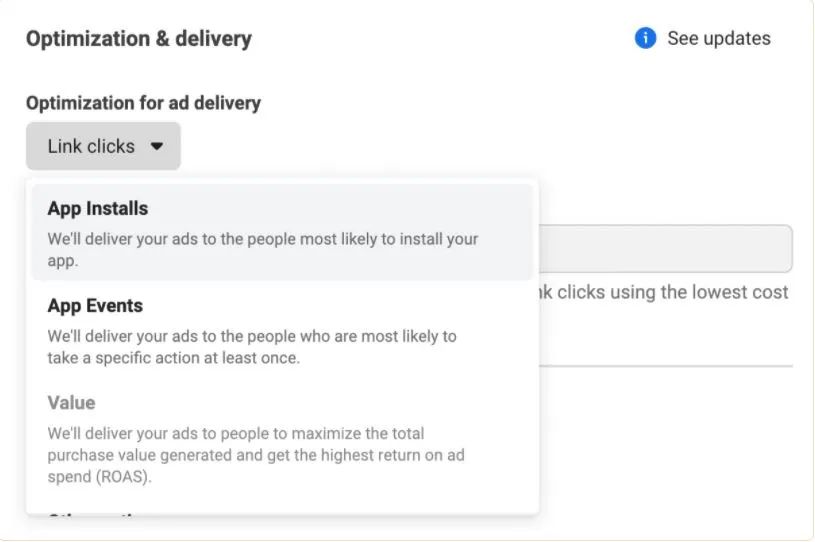The height and width of the screenshot is (542, 815).
Task: Click the App Installs description text
Action: point(262,250)
